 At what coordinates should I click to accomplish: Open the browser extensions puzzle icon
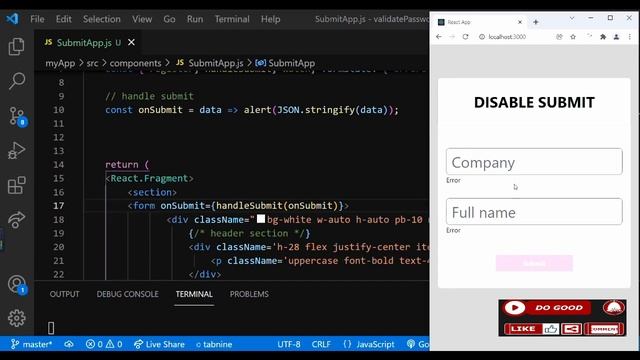pos(603,37)
